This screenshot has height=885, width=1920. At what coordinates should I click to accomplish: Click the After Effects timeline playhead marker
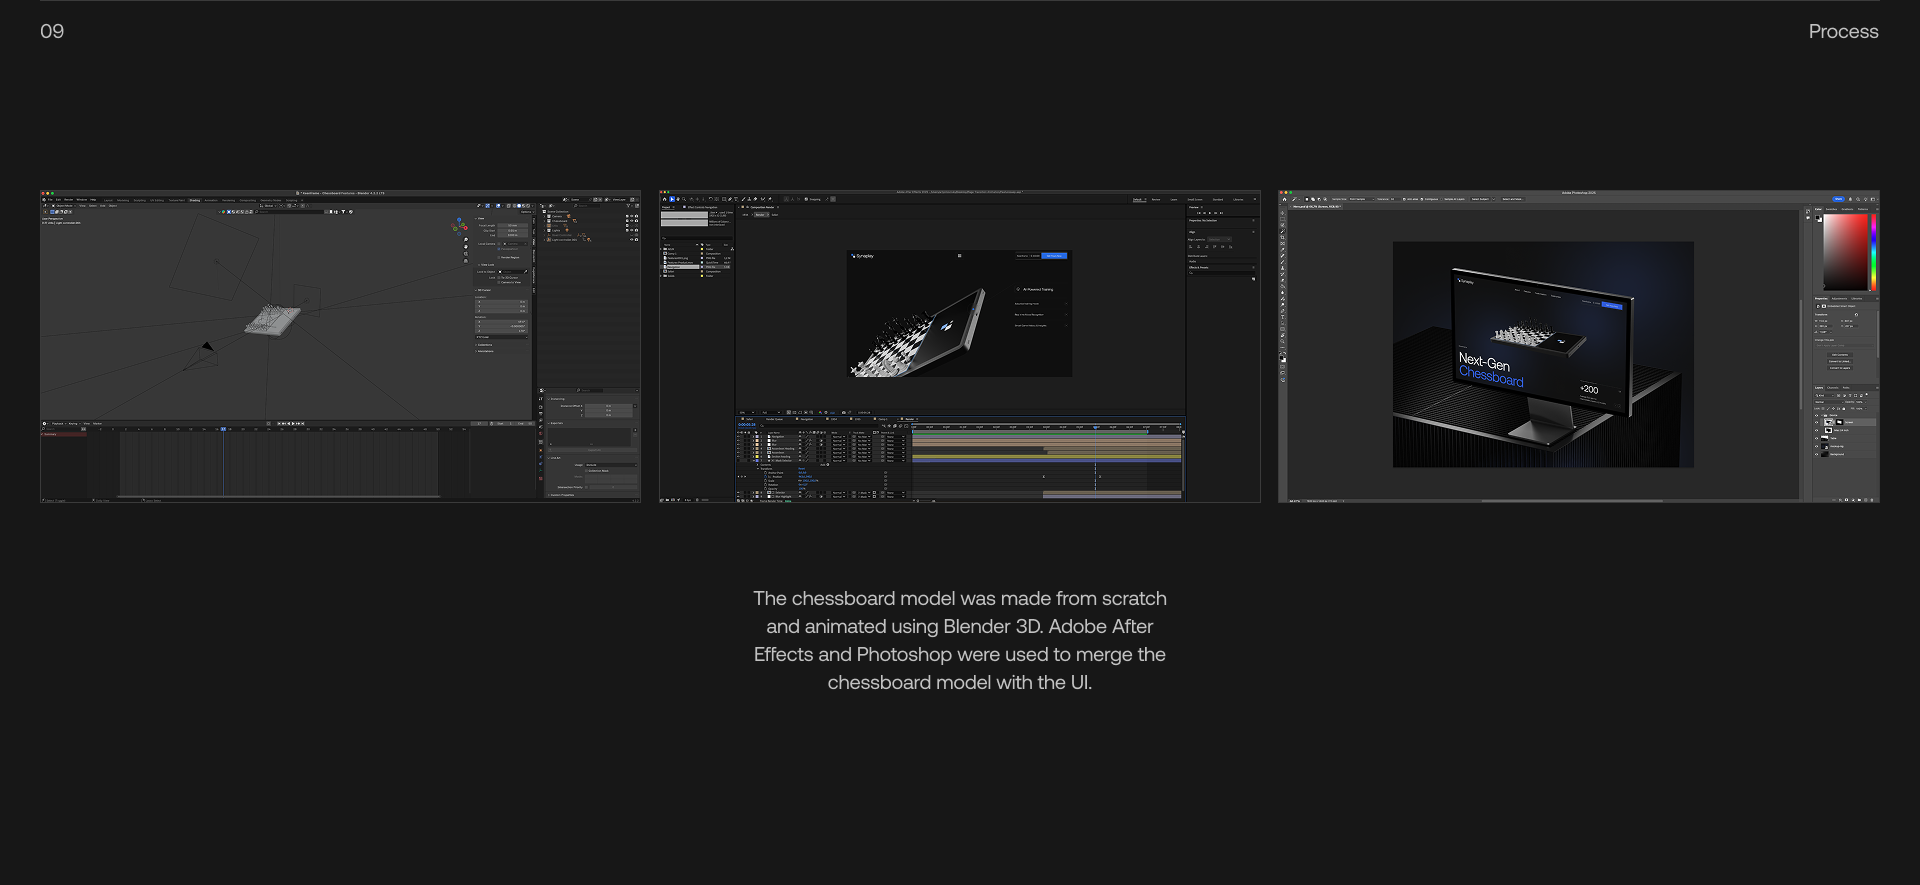1096,427
